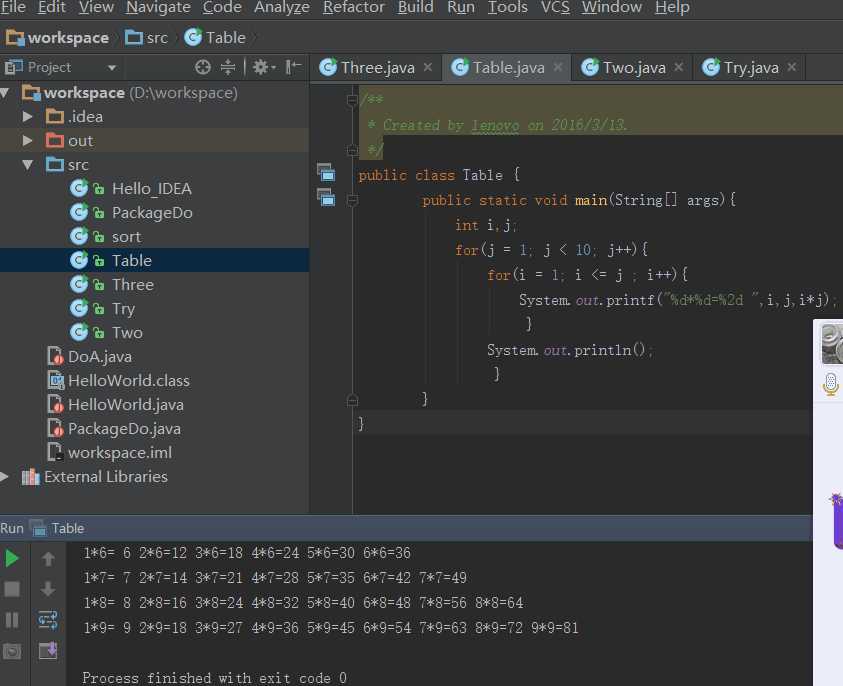Open Project panel settings gear

click(263, 67)
